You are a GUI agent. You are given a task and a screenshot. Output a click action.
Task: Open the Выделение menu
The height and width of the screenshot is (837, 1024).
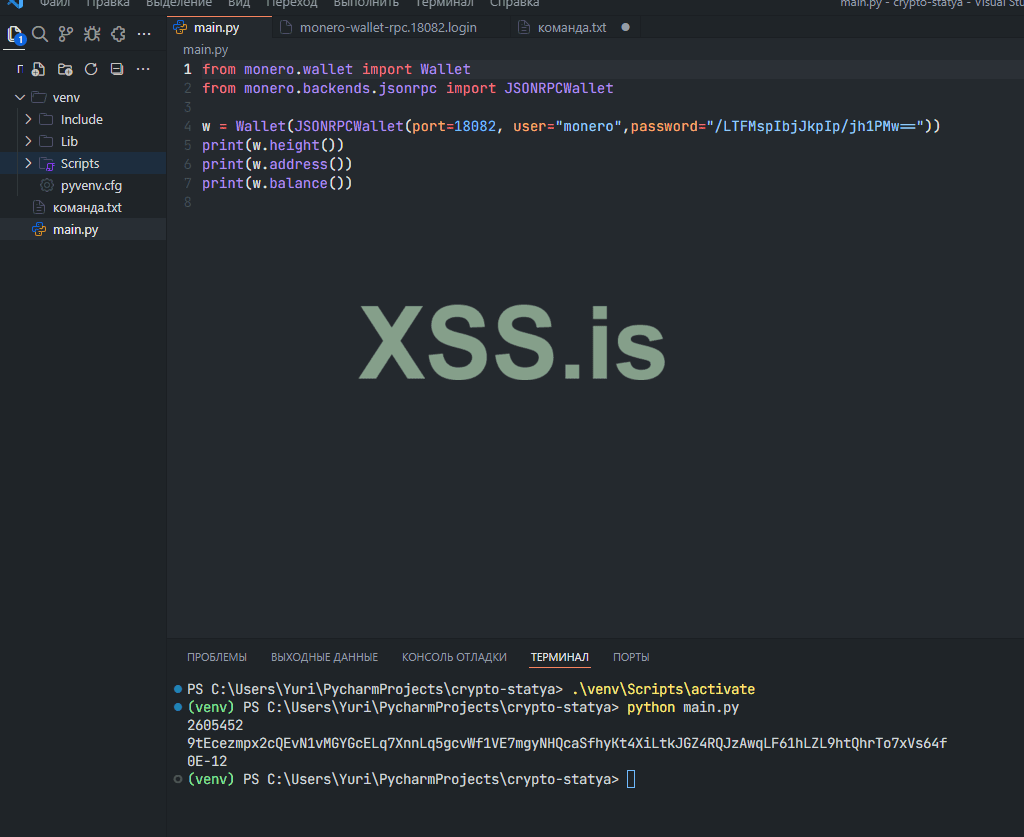click(x=179, y=3)
